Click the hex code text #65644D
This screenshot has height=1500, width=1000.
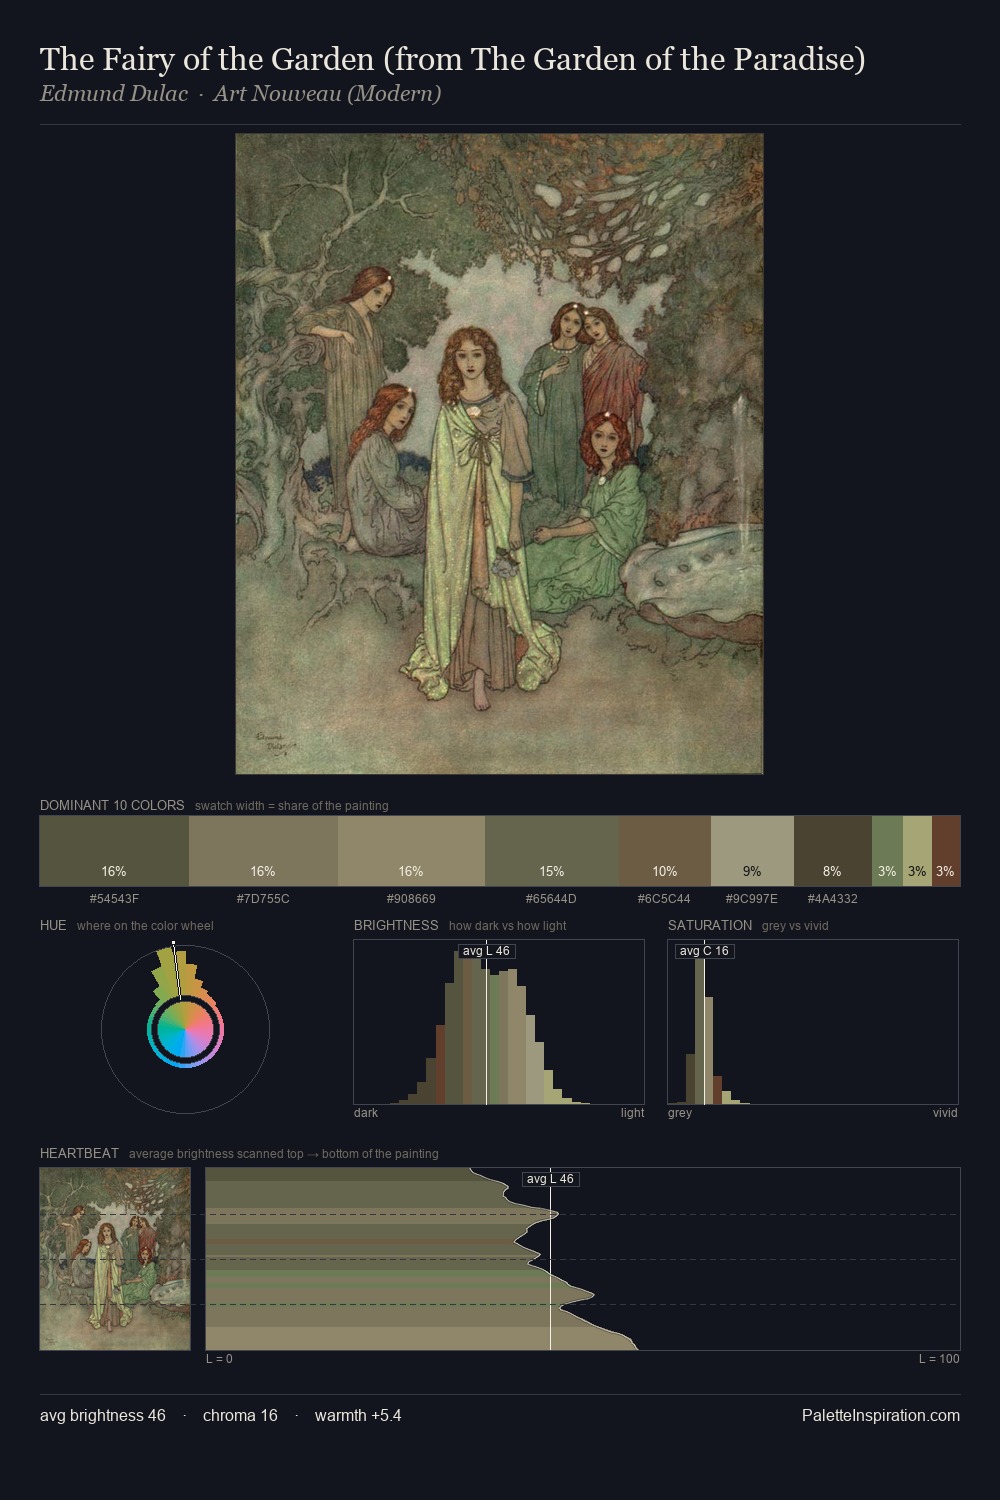(x=552, y=899)
